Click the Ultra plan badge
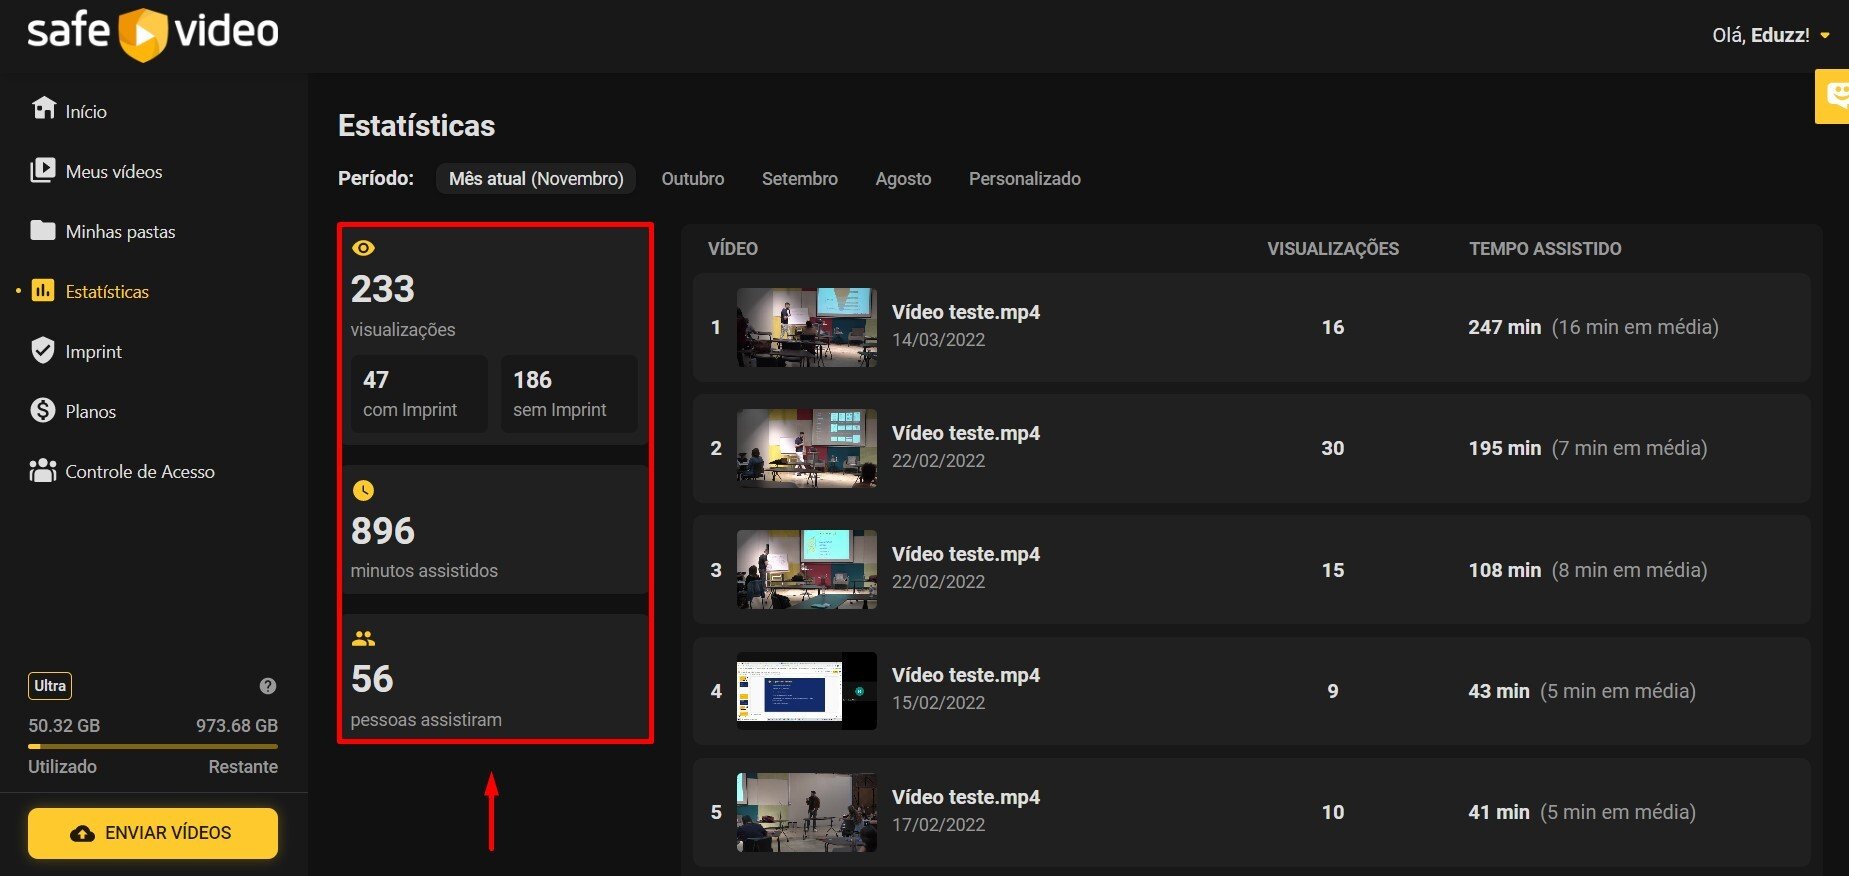This screenshot has width=1849, height=876. [x=50, y=686]
